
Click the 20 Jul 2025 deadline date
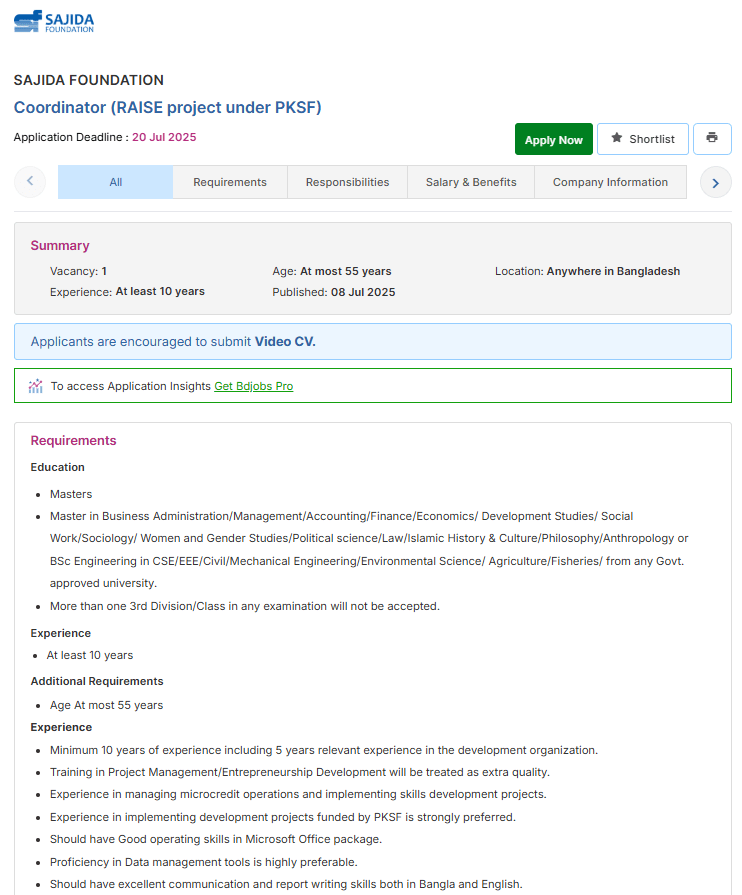(164, 137)
